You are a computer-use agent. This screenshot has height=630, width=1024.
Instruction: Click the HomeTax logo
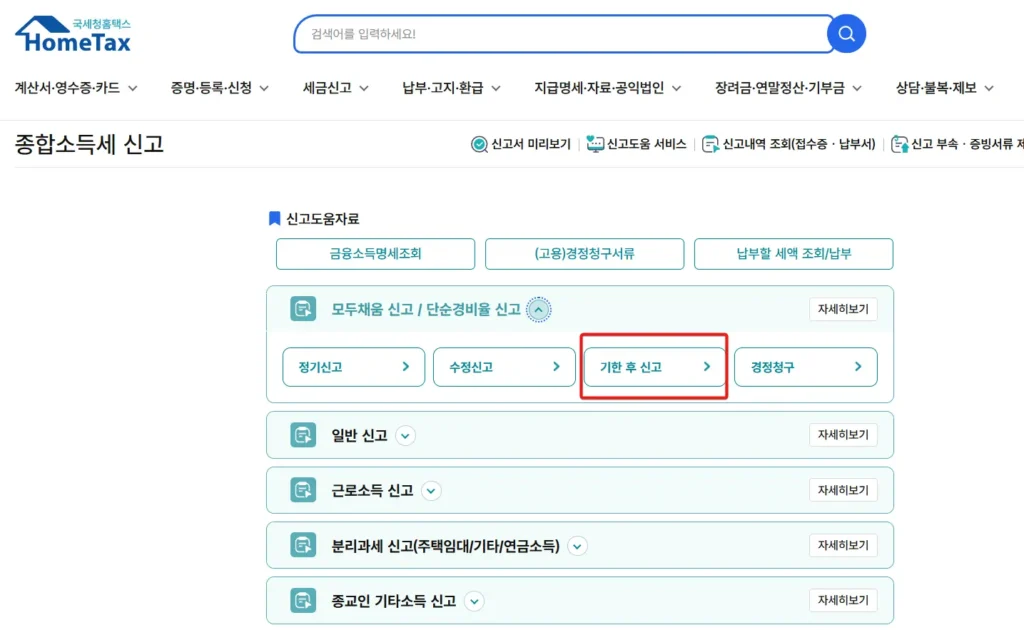(73, 34)
